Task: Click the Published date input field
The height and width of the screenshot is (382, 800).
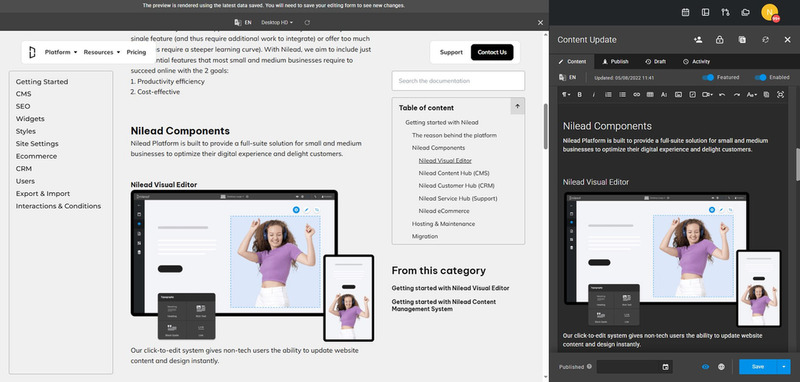Action: pos(635,367)
